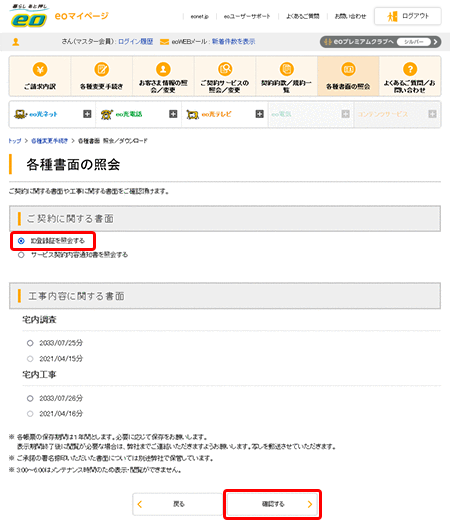This screenshot has height=525, width=450.
Task: Select 宅内工事 2021/04/16分 radio
Action: pyautogui.click(x=30, y=414)
